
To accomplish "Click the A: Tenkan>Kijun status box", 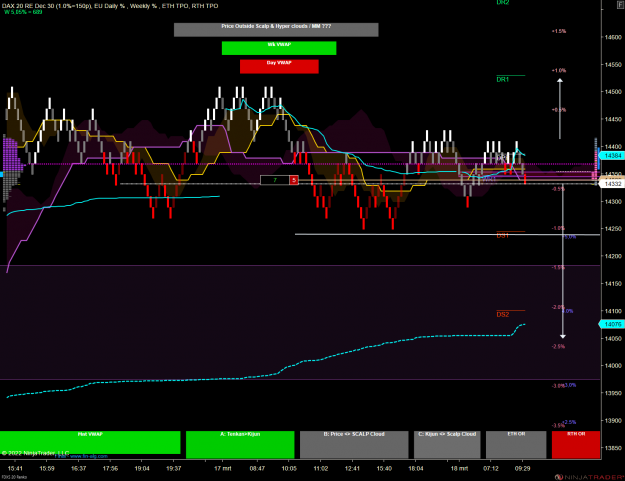I will (x=240, y=444).
